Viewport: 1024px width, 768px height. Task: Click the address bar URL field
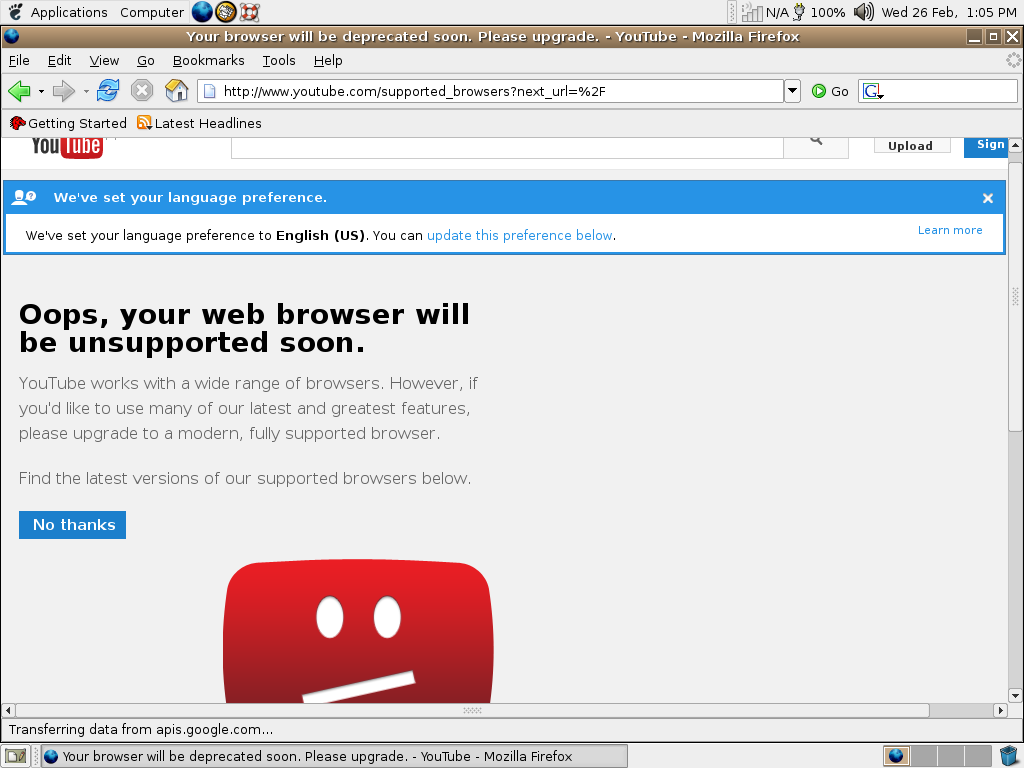(490, 91)
